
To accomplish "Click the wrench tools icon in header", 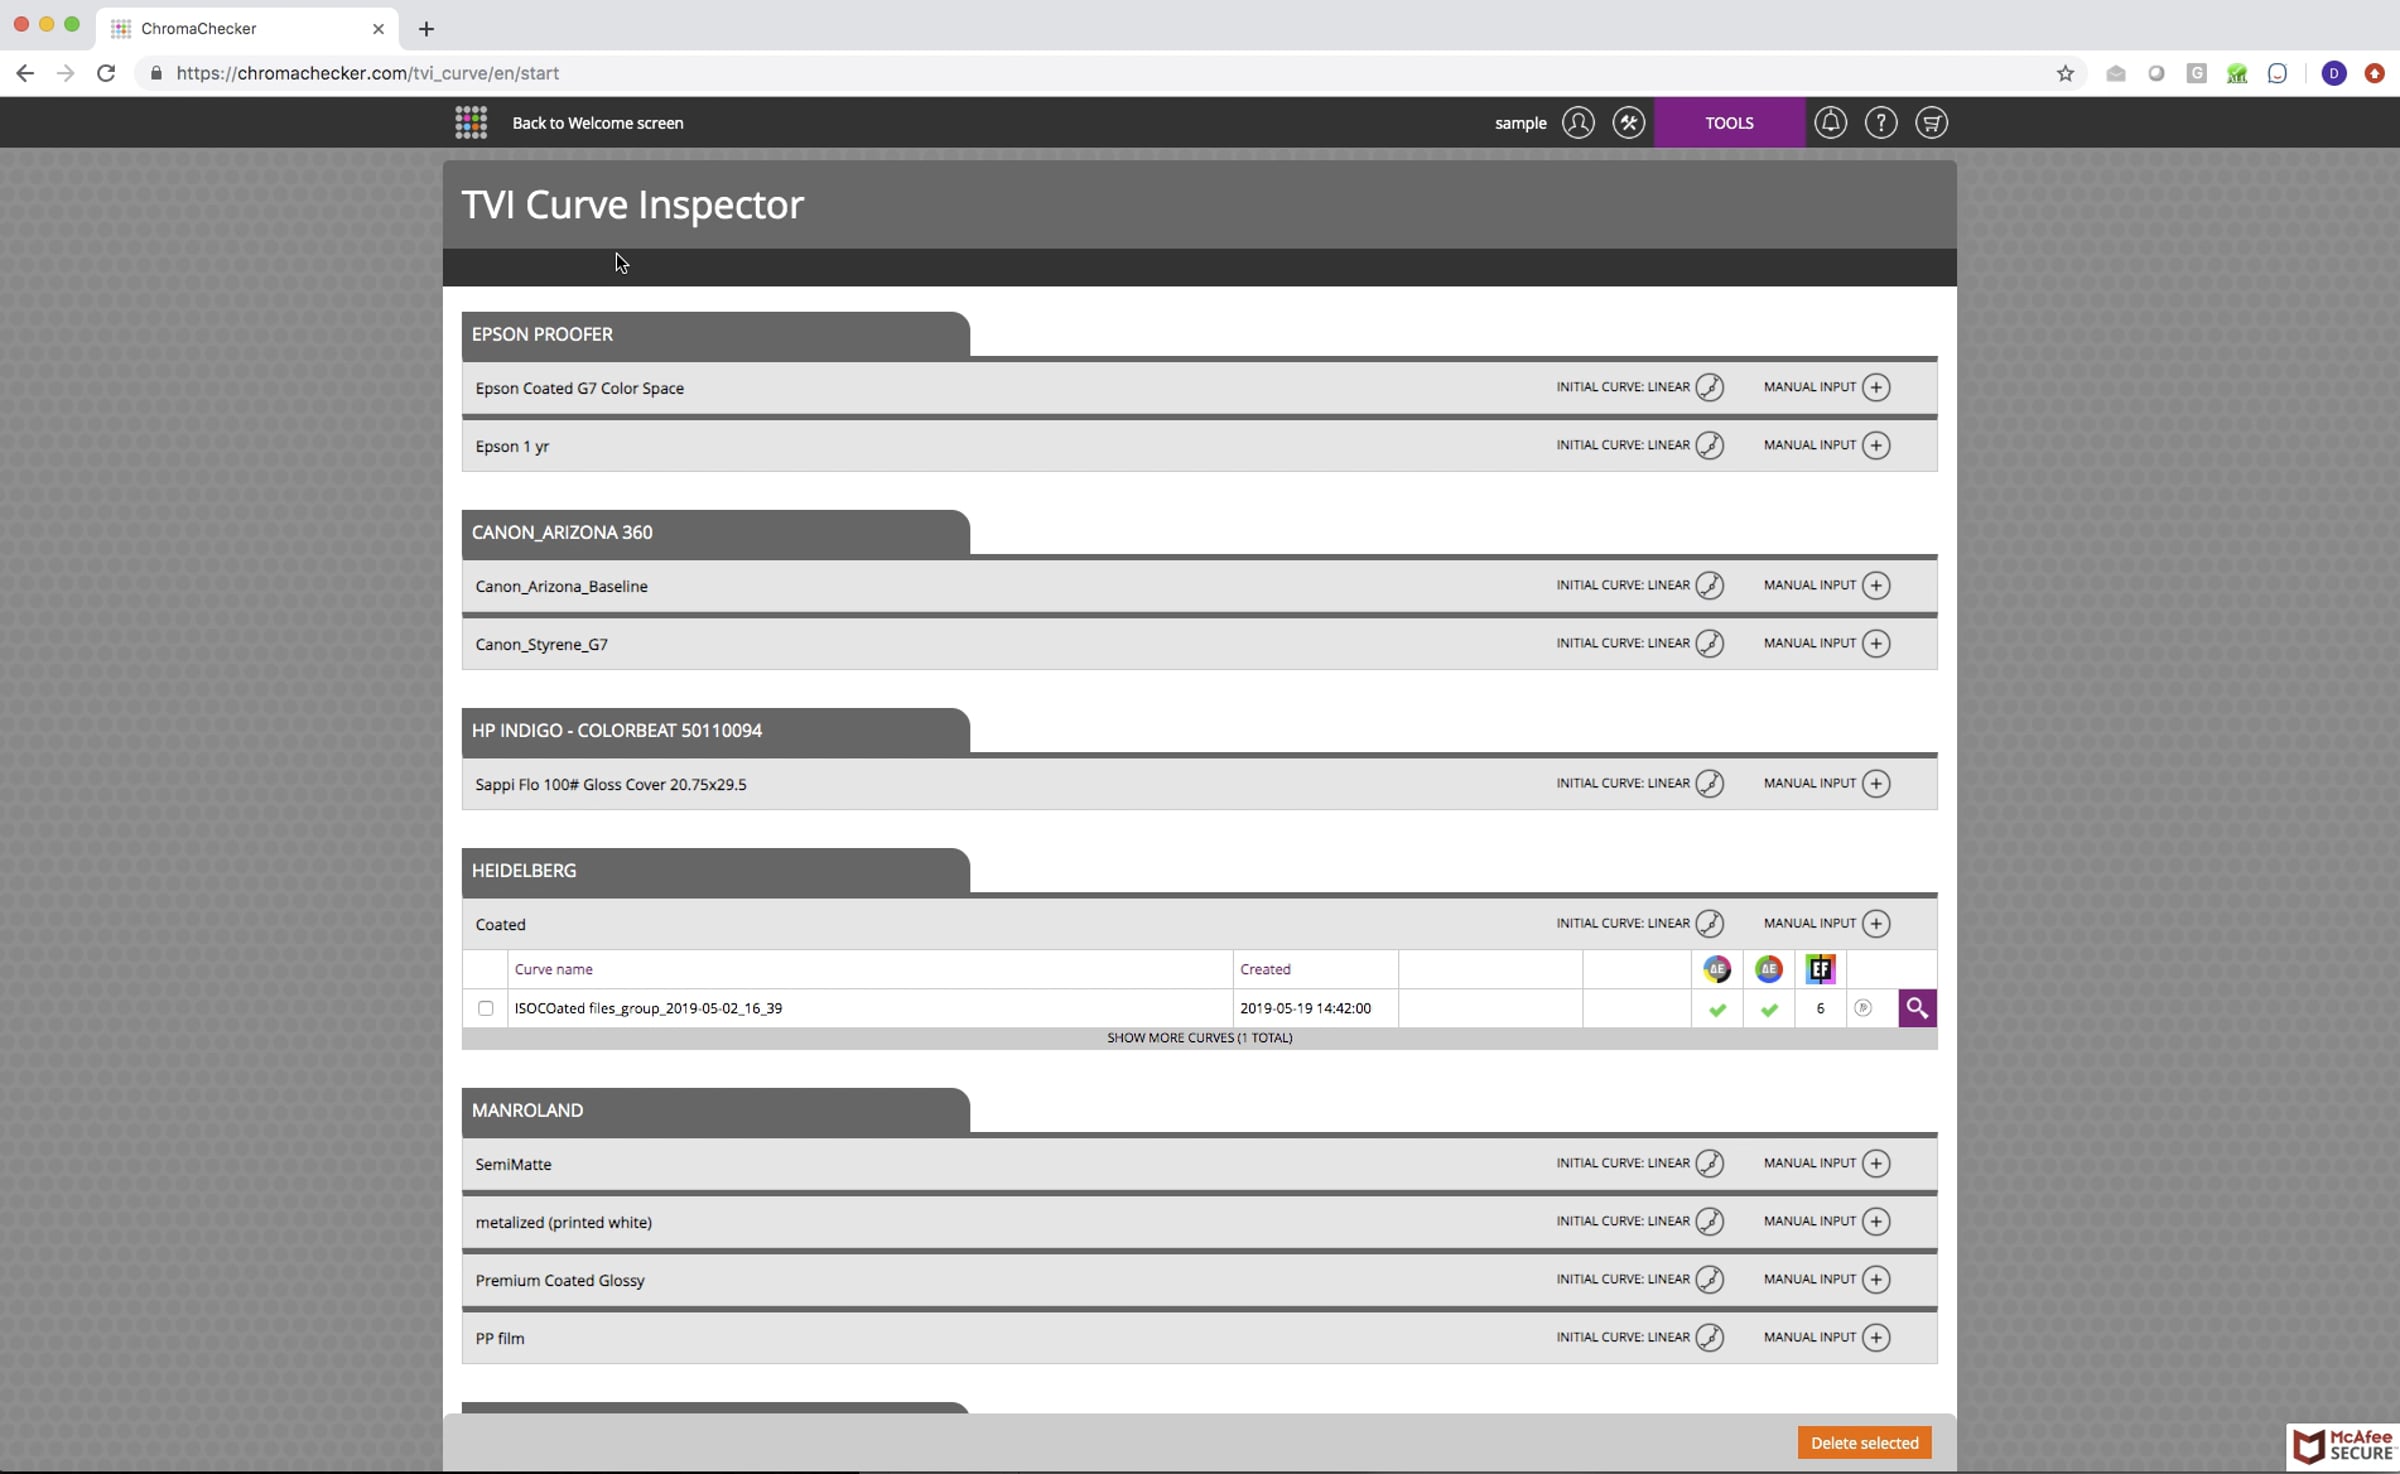I will pyautogui.click(x=1628, y=123).
